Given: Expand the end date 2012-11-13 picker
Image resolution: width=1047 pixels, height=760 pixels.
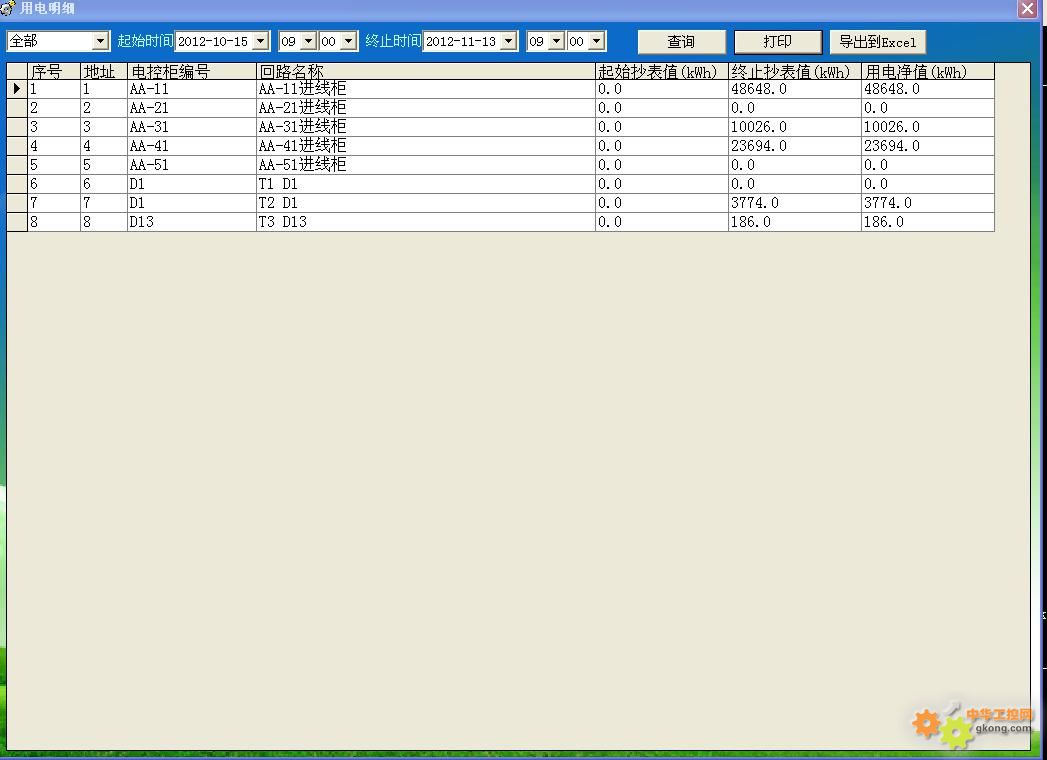Looking at the screenshot, I should pyautogui.click(x=509, y=41).
